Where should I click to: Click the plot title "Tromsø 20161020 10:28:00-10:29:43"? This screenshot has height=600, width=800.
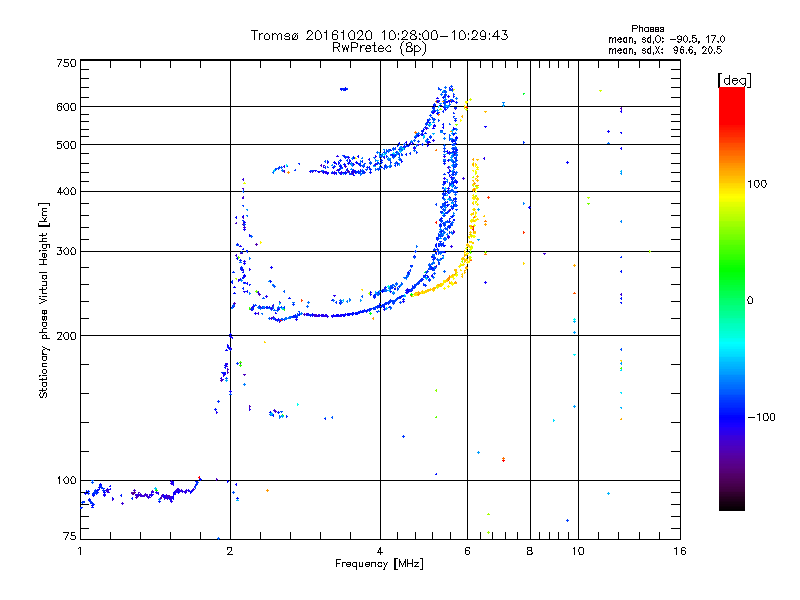379,35
